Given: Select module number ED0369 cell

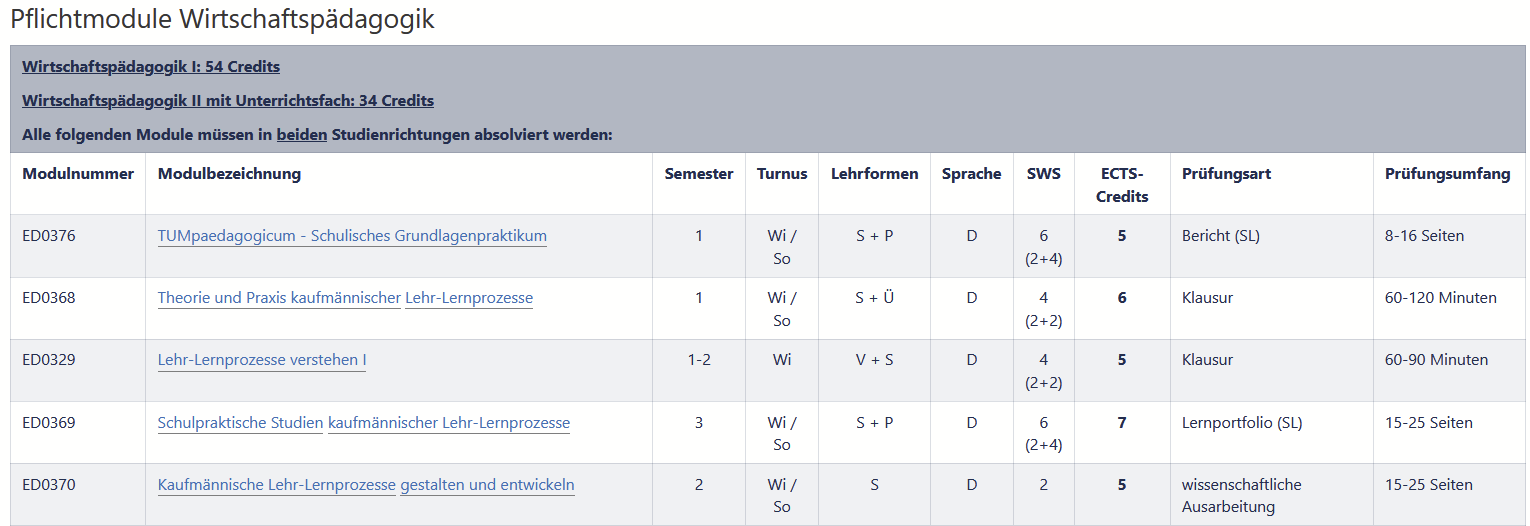Looking at the screenshot, I should (x=49, y=423).
